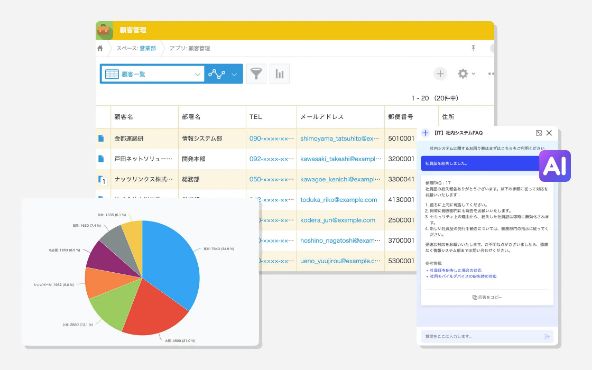The image size is (592, 370).
Task: Click toduka_riko@example.com email link
Action: [x=339, y=199]
